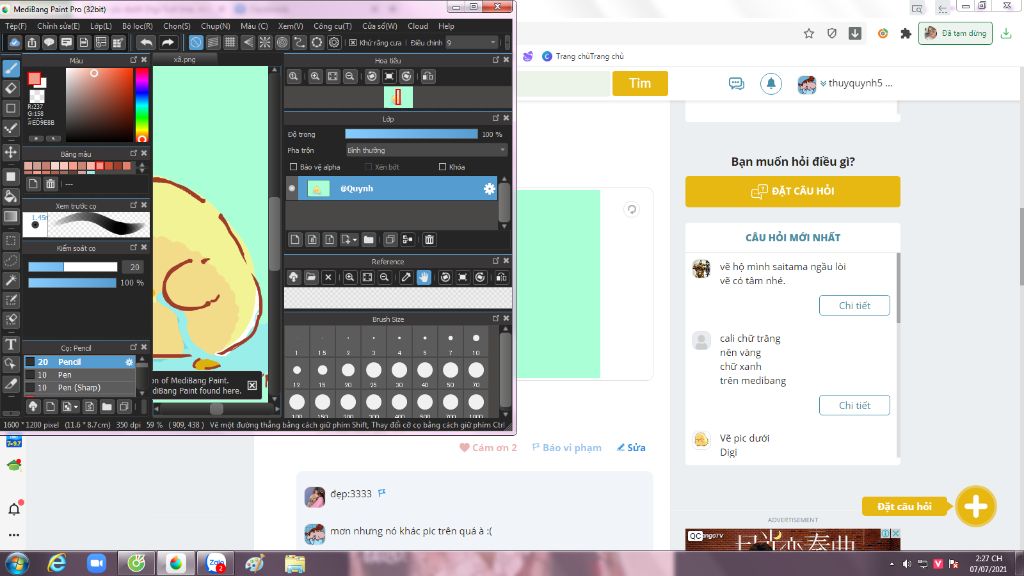Open Lớp(L) menu
Image resolution: width=1024 pixels, height=576 pixels.
(101, 26)
